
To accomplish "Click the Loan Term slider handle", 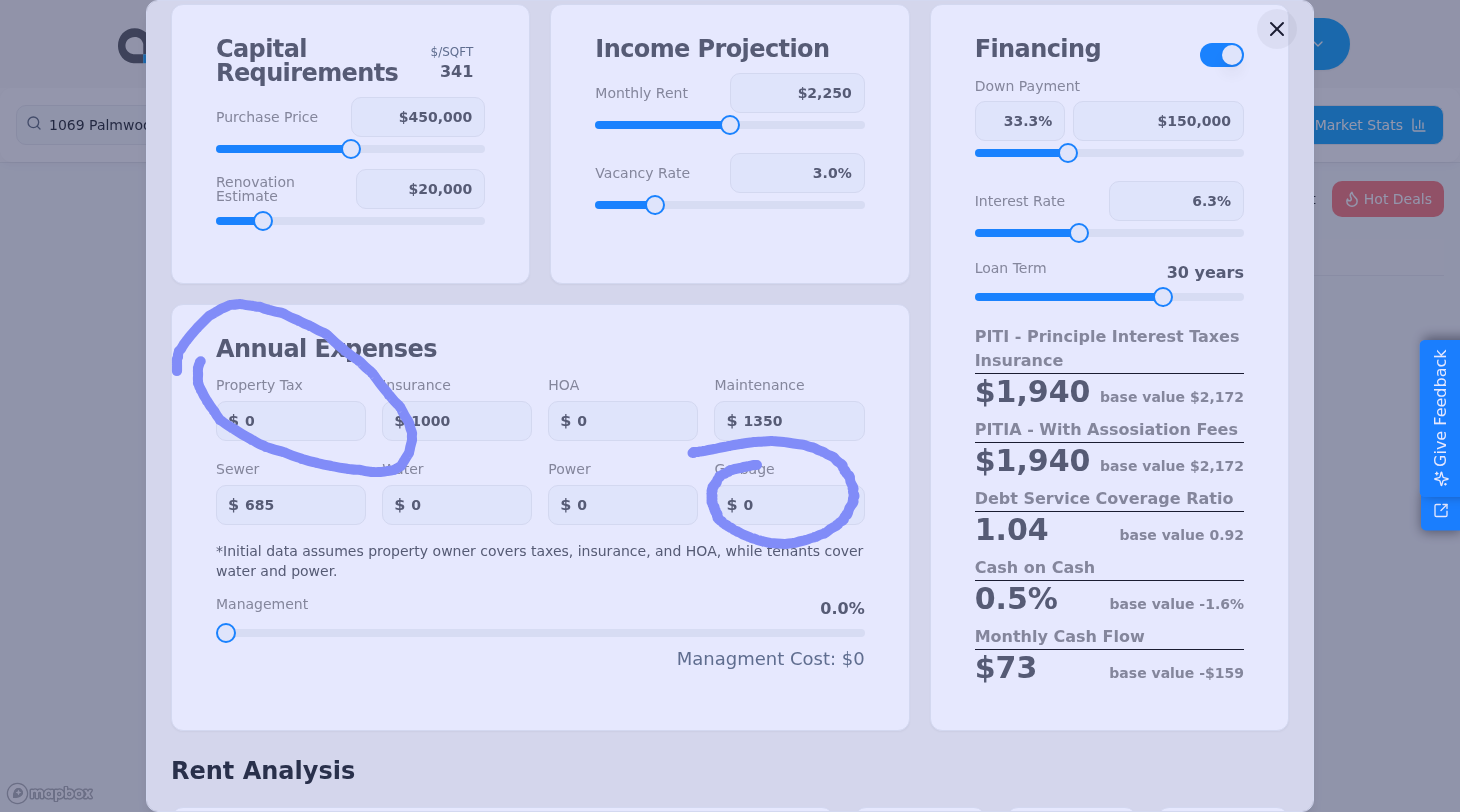I will tap(1162, 297).
